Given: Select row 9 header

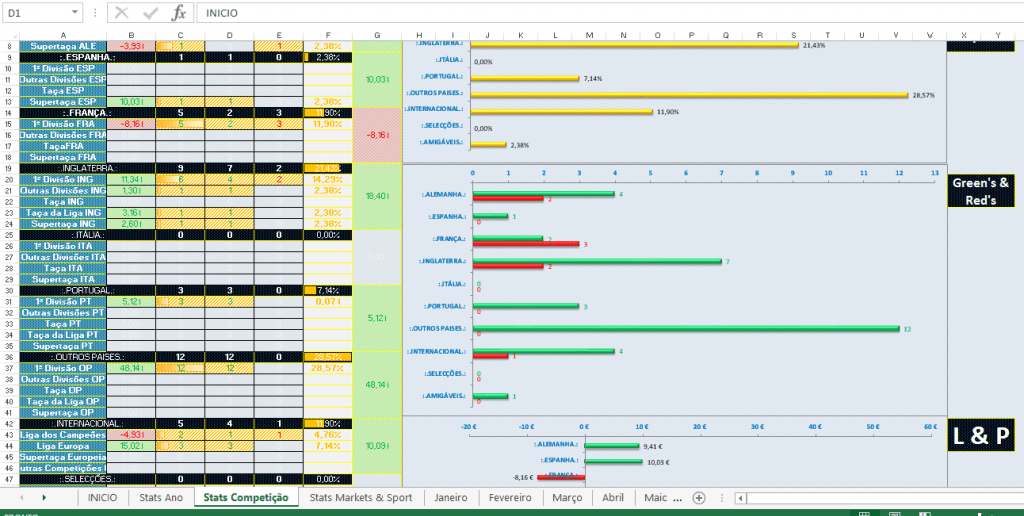Looking at the screenshot, I should (x=9, y=57).
